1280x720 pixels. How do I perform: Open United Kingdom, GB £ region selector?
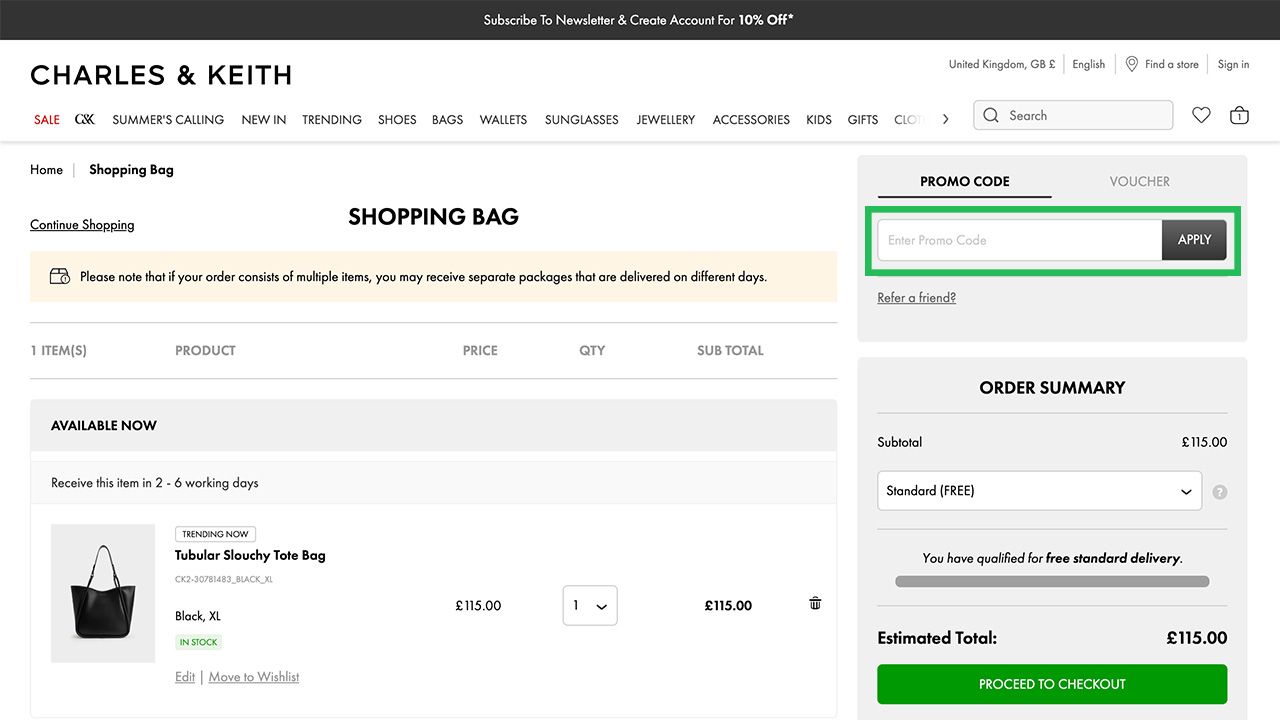click(1002, 64)
